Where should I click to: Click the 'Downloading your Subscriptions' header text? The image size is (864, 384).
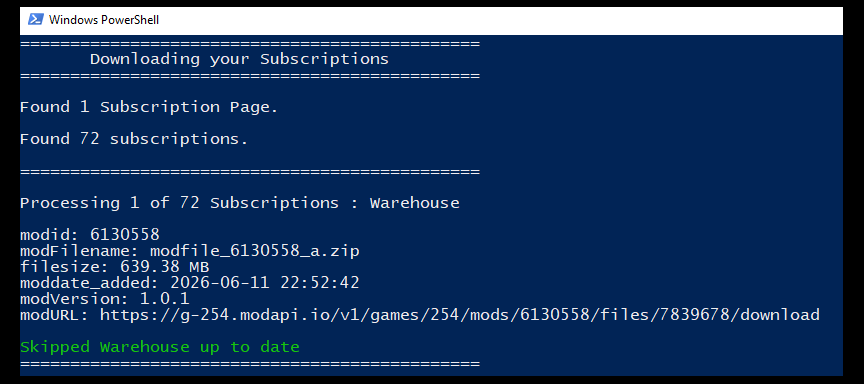[239, 60]
